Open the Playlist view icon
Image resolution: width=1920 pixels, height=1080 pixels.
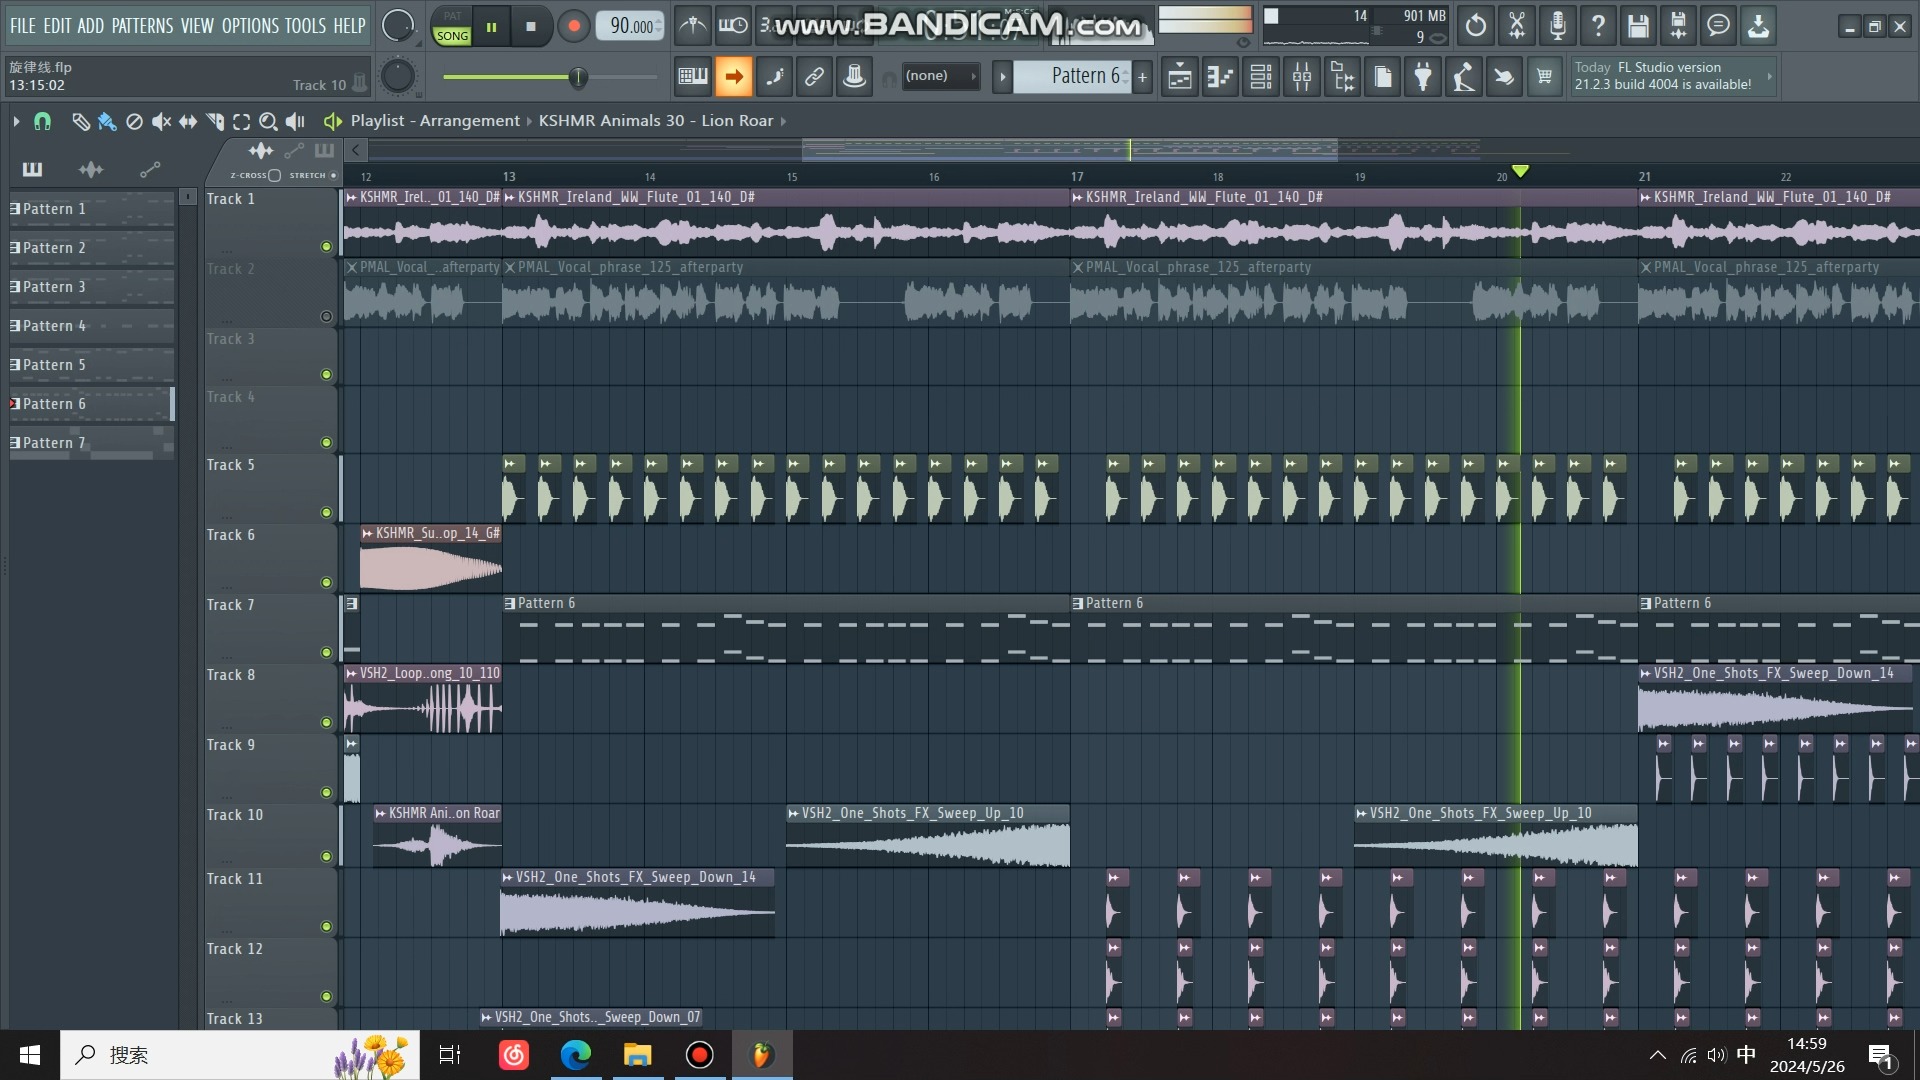pos(1180,76)
